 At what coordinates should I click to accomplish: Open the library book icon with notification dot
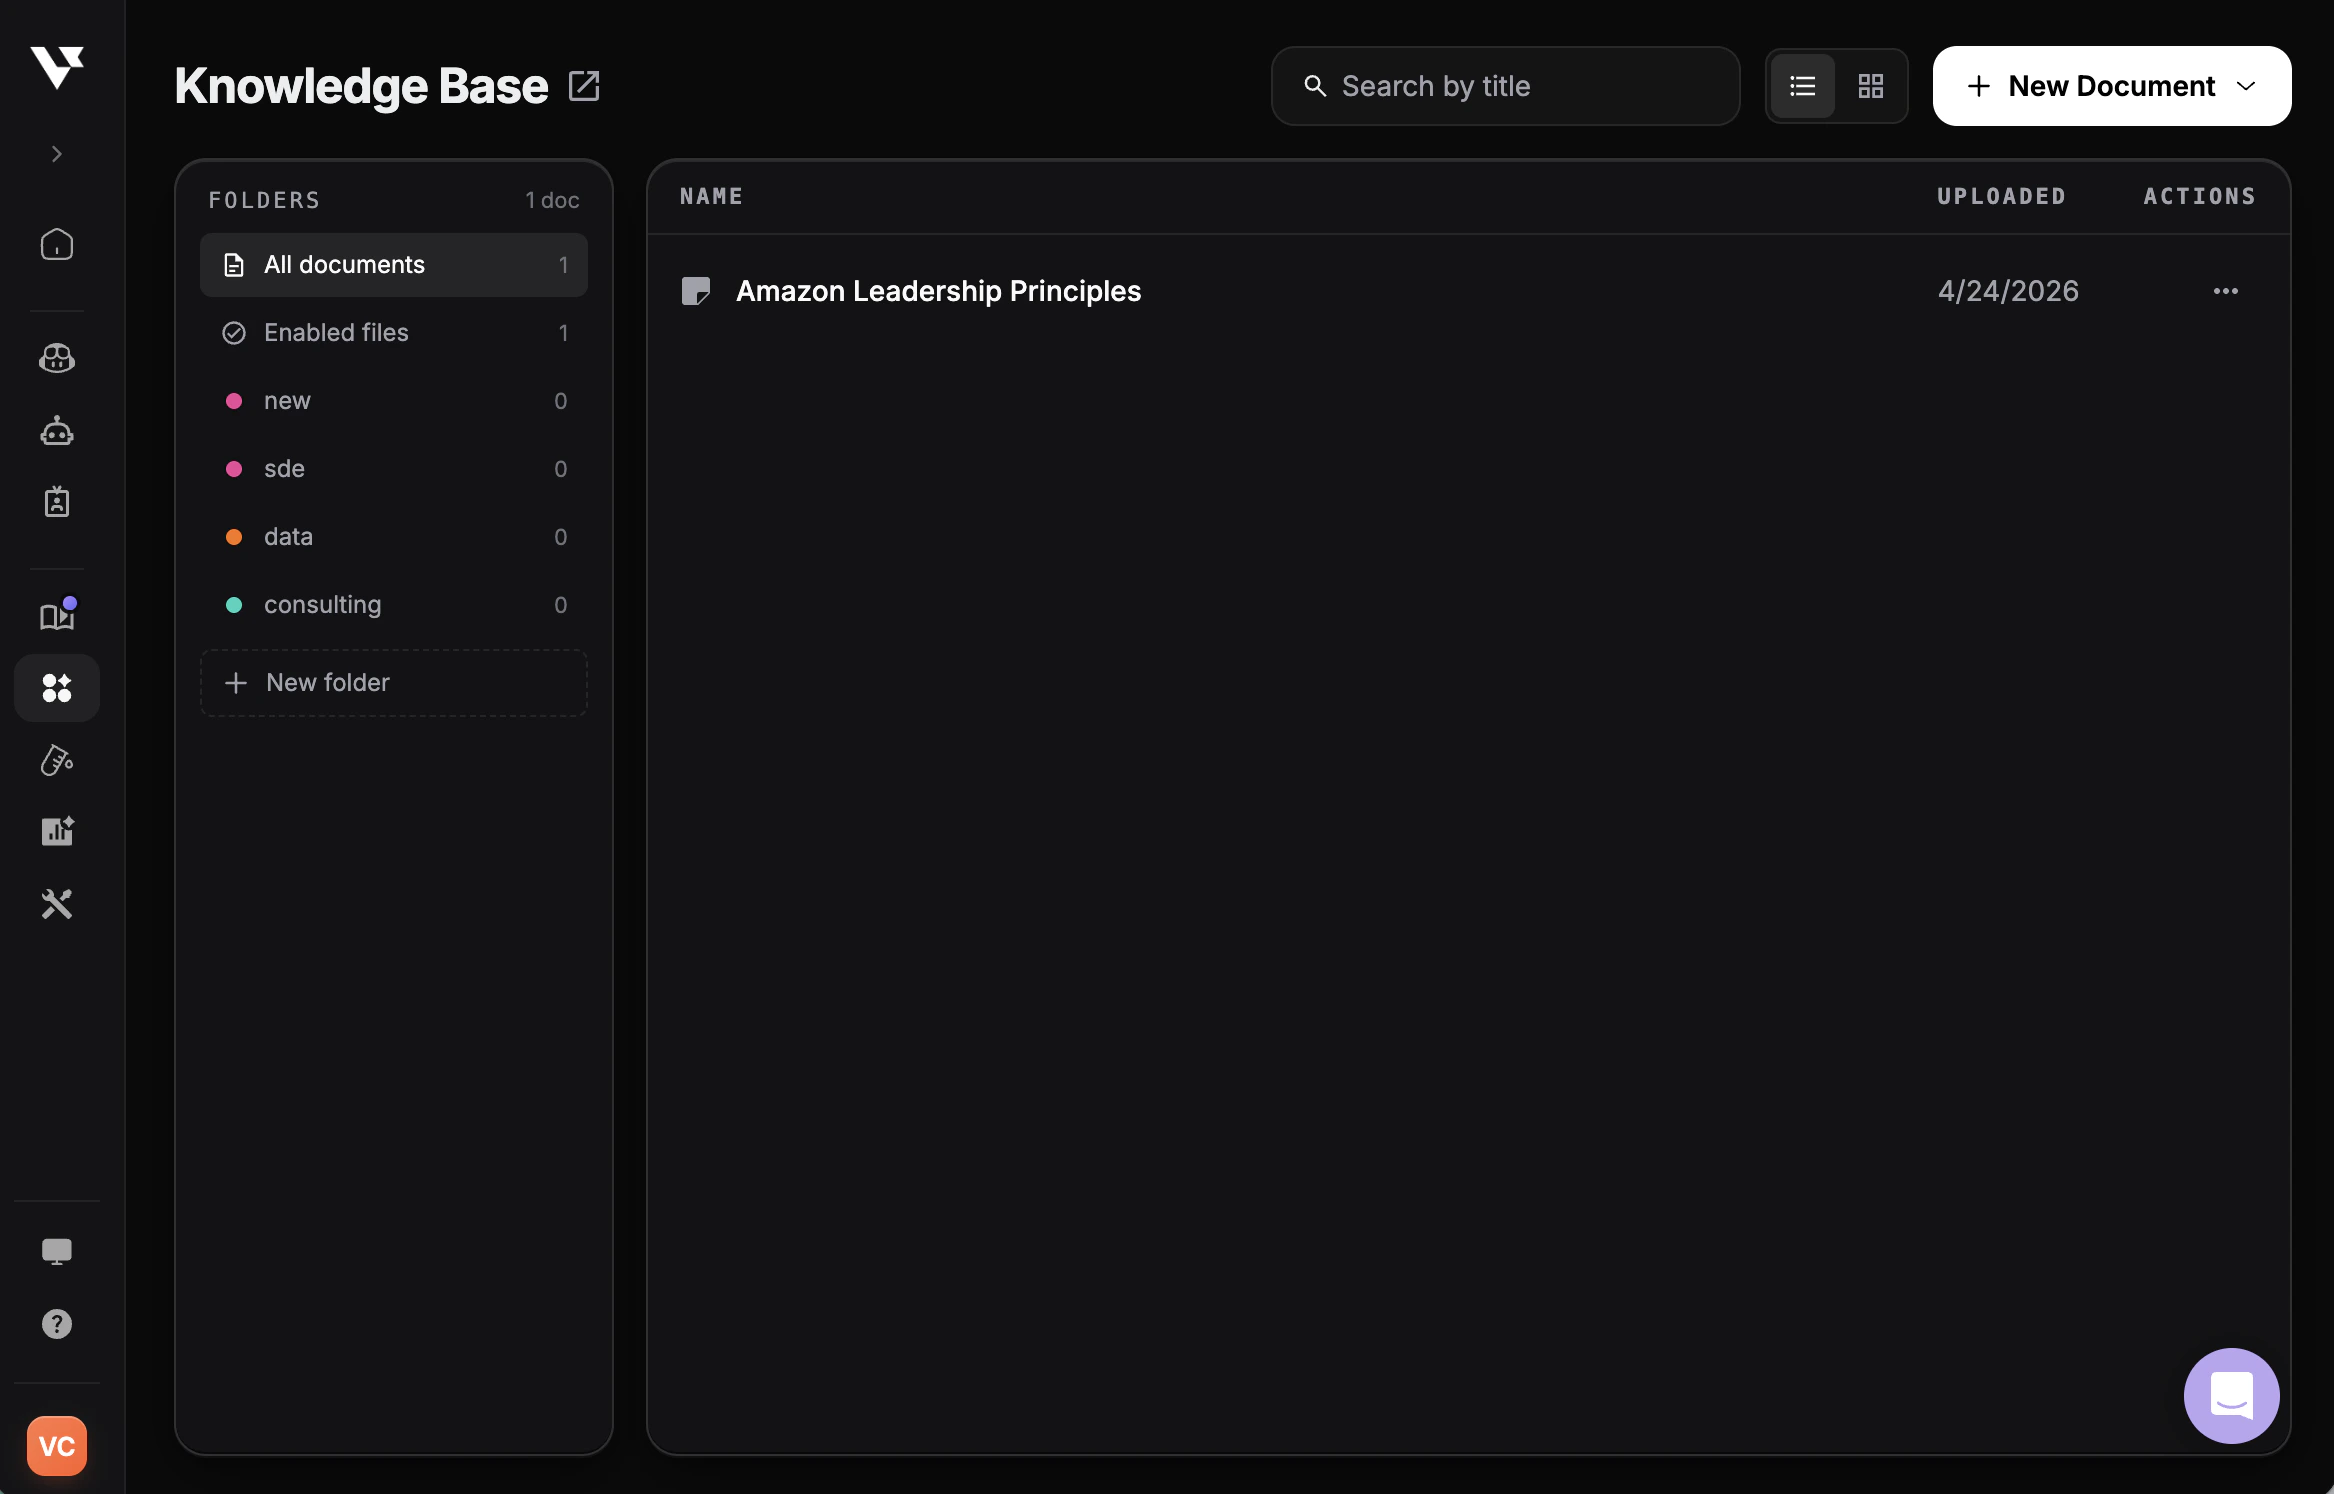56,615
